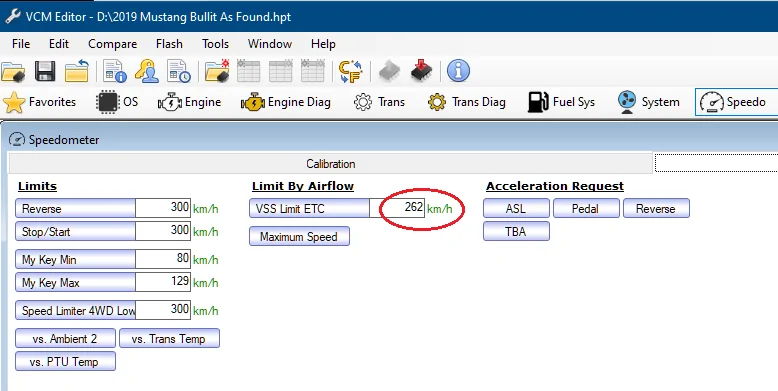778x391 pixels.
Task: Click the VSS Limit ETC button
Action: [x=310, y=208]
